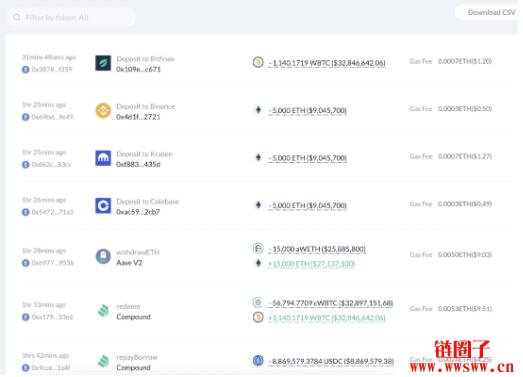Click the Bitfinex leaf logo icon

coord(103,63)
